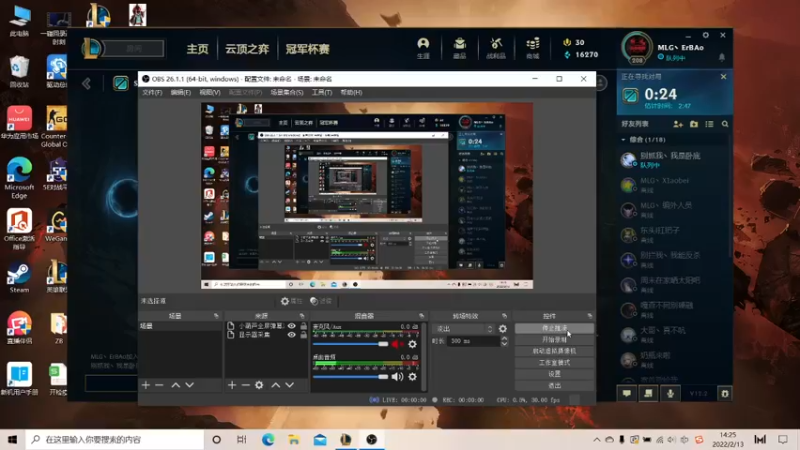Move selected source up in list
The width and height of the screenshot is (800, 450).
[x=276, y=385]
